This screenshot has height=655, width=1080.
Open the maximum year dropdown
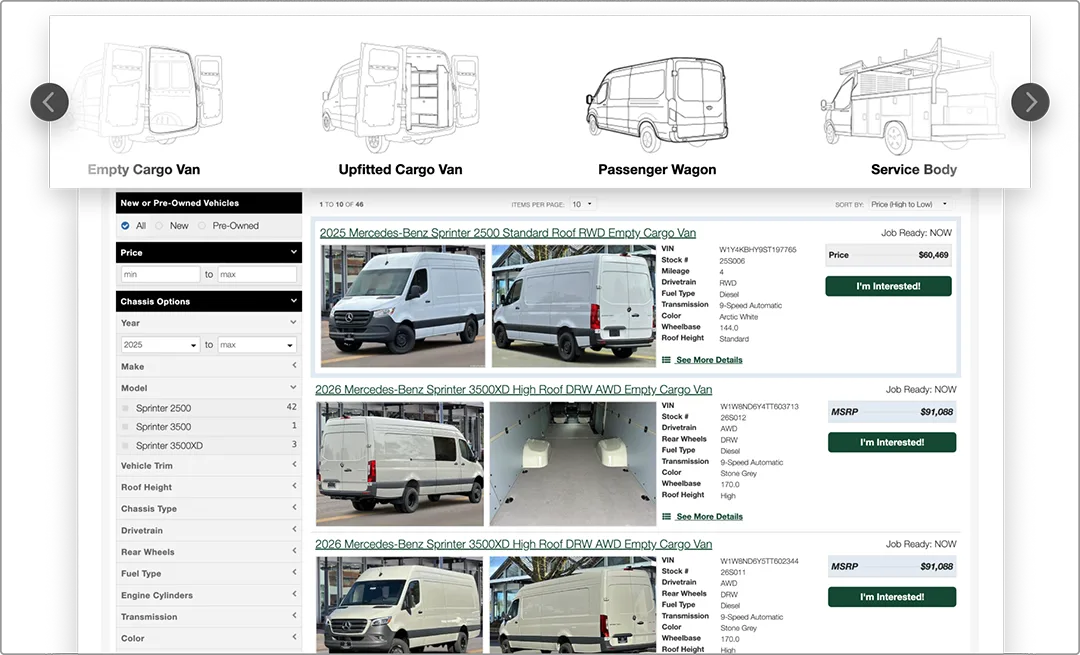tap(257, 344)
